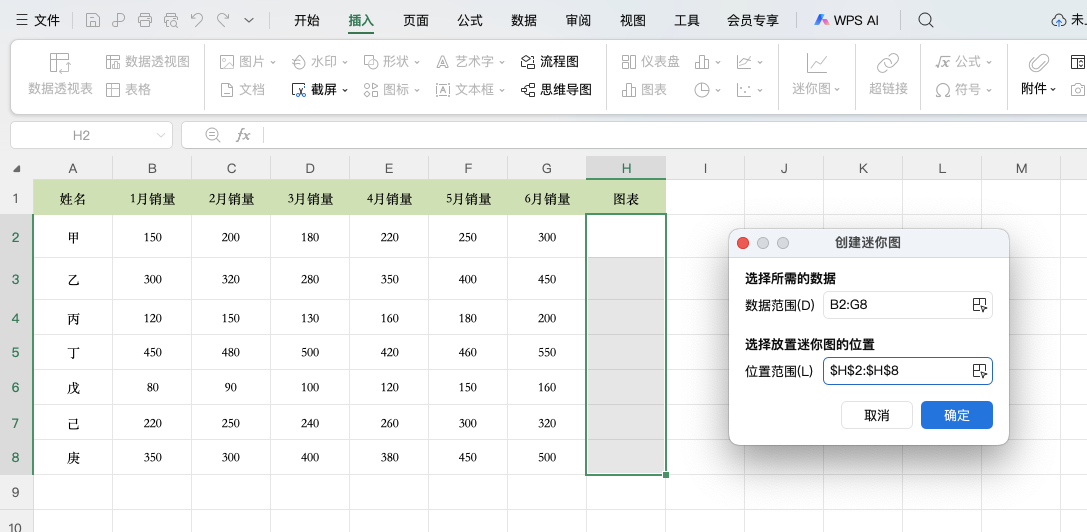The height and width of the screenshot is (532, 1087).
Task: Click the 附件 attachment button
Action: [1038, 74]
